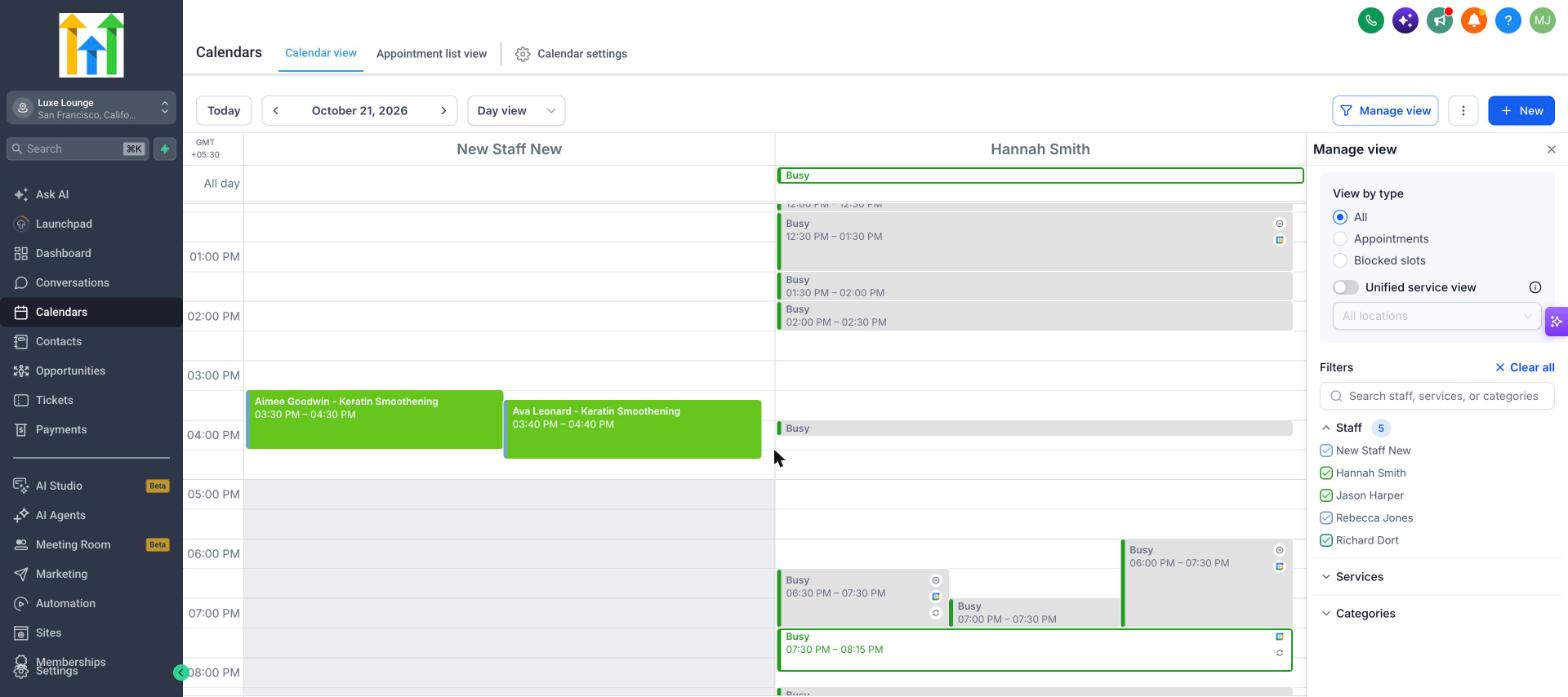Go to next day arrow
The width and height of the screenshot is (1568, 697).
[x=444, y=111]
